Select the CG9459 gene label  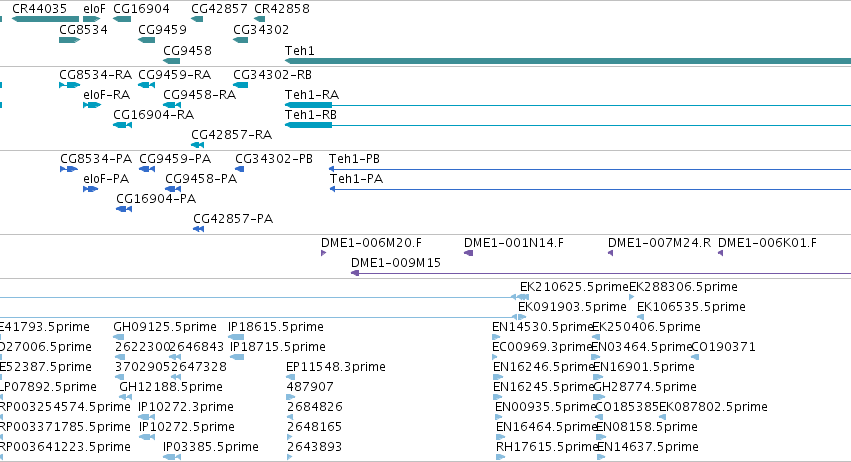coord(162,29)
